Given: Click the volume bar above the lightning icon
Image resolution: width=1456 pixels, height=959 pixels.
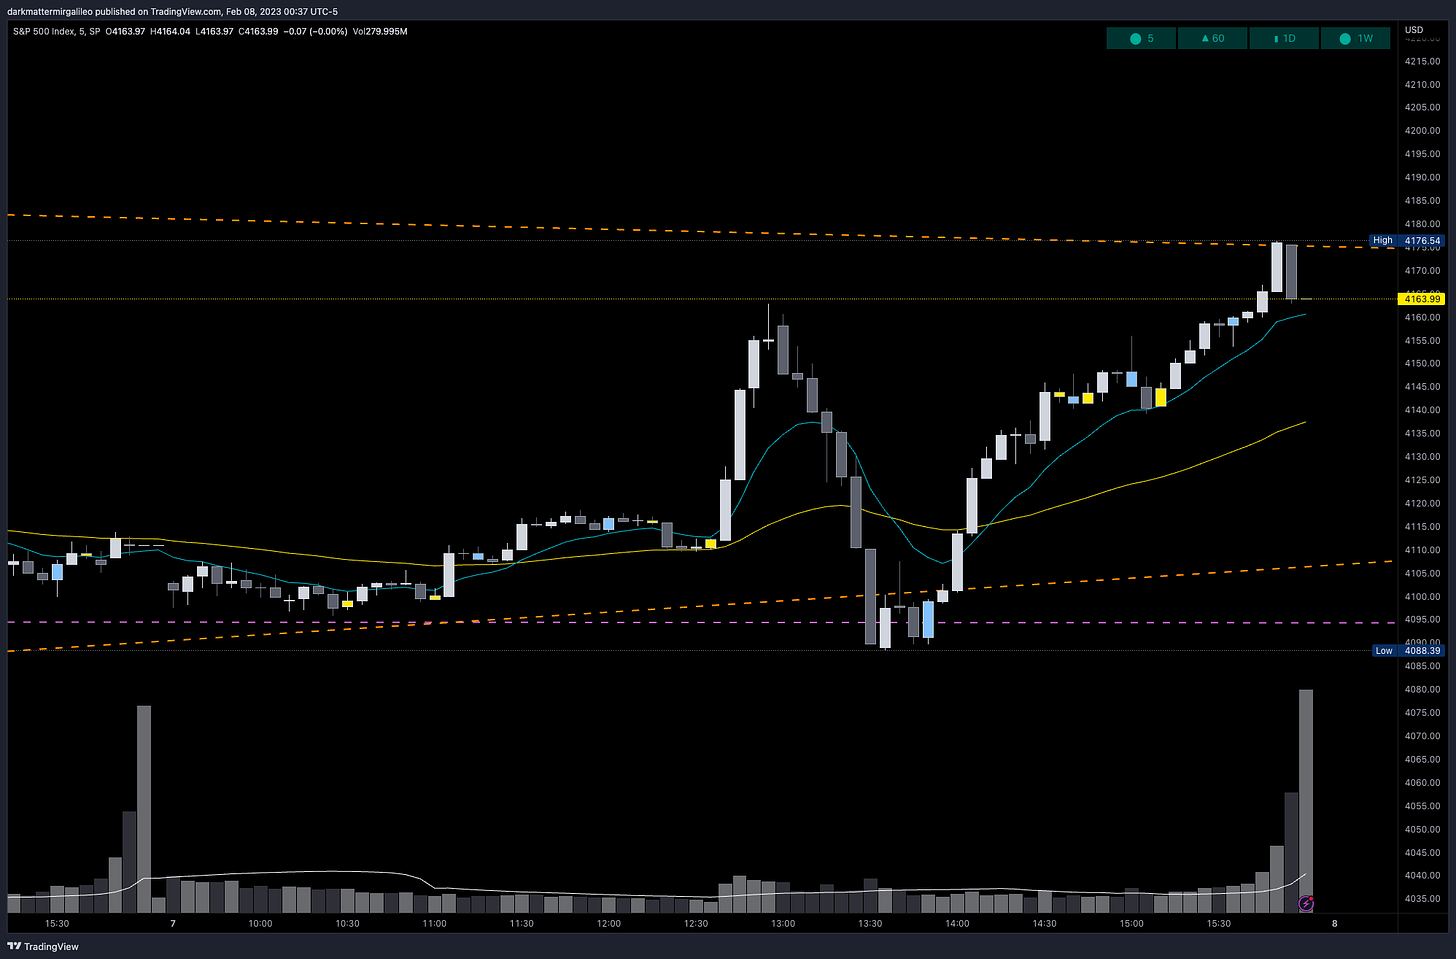Looking at the screenshot, I should point(1305,800).
